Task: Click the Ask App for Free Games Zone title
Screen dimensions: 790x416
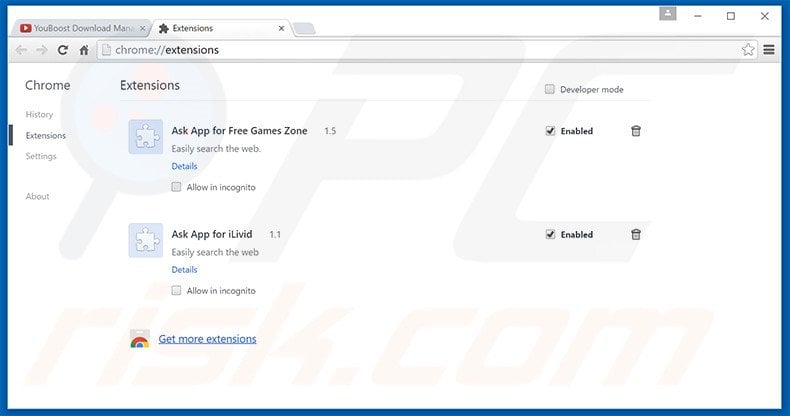Action: click(x=239, y=131)
